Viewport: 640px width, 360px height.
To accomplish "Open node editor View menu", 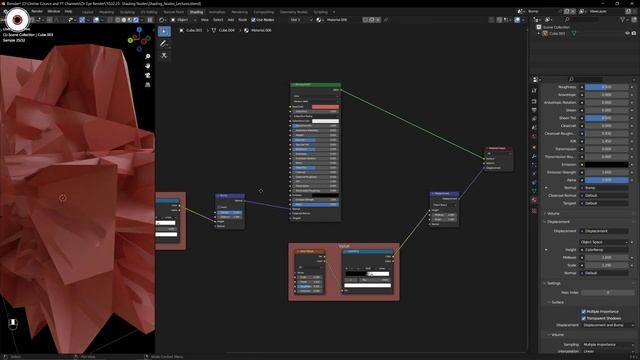I will click(x=204, y=20).
